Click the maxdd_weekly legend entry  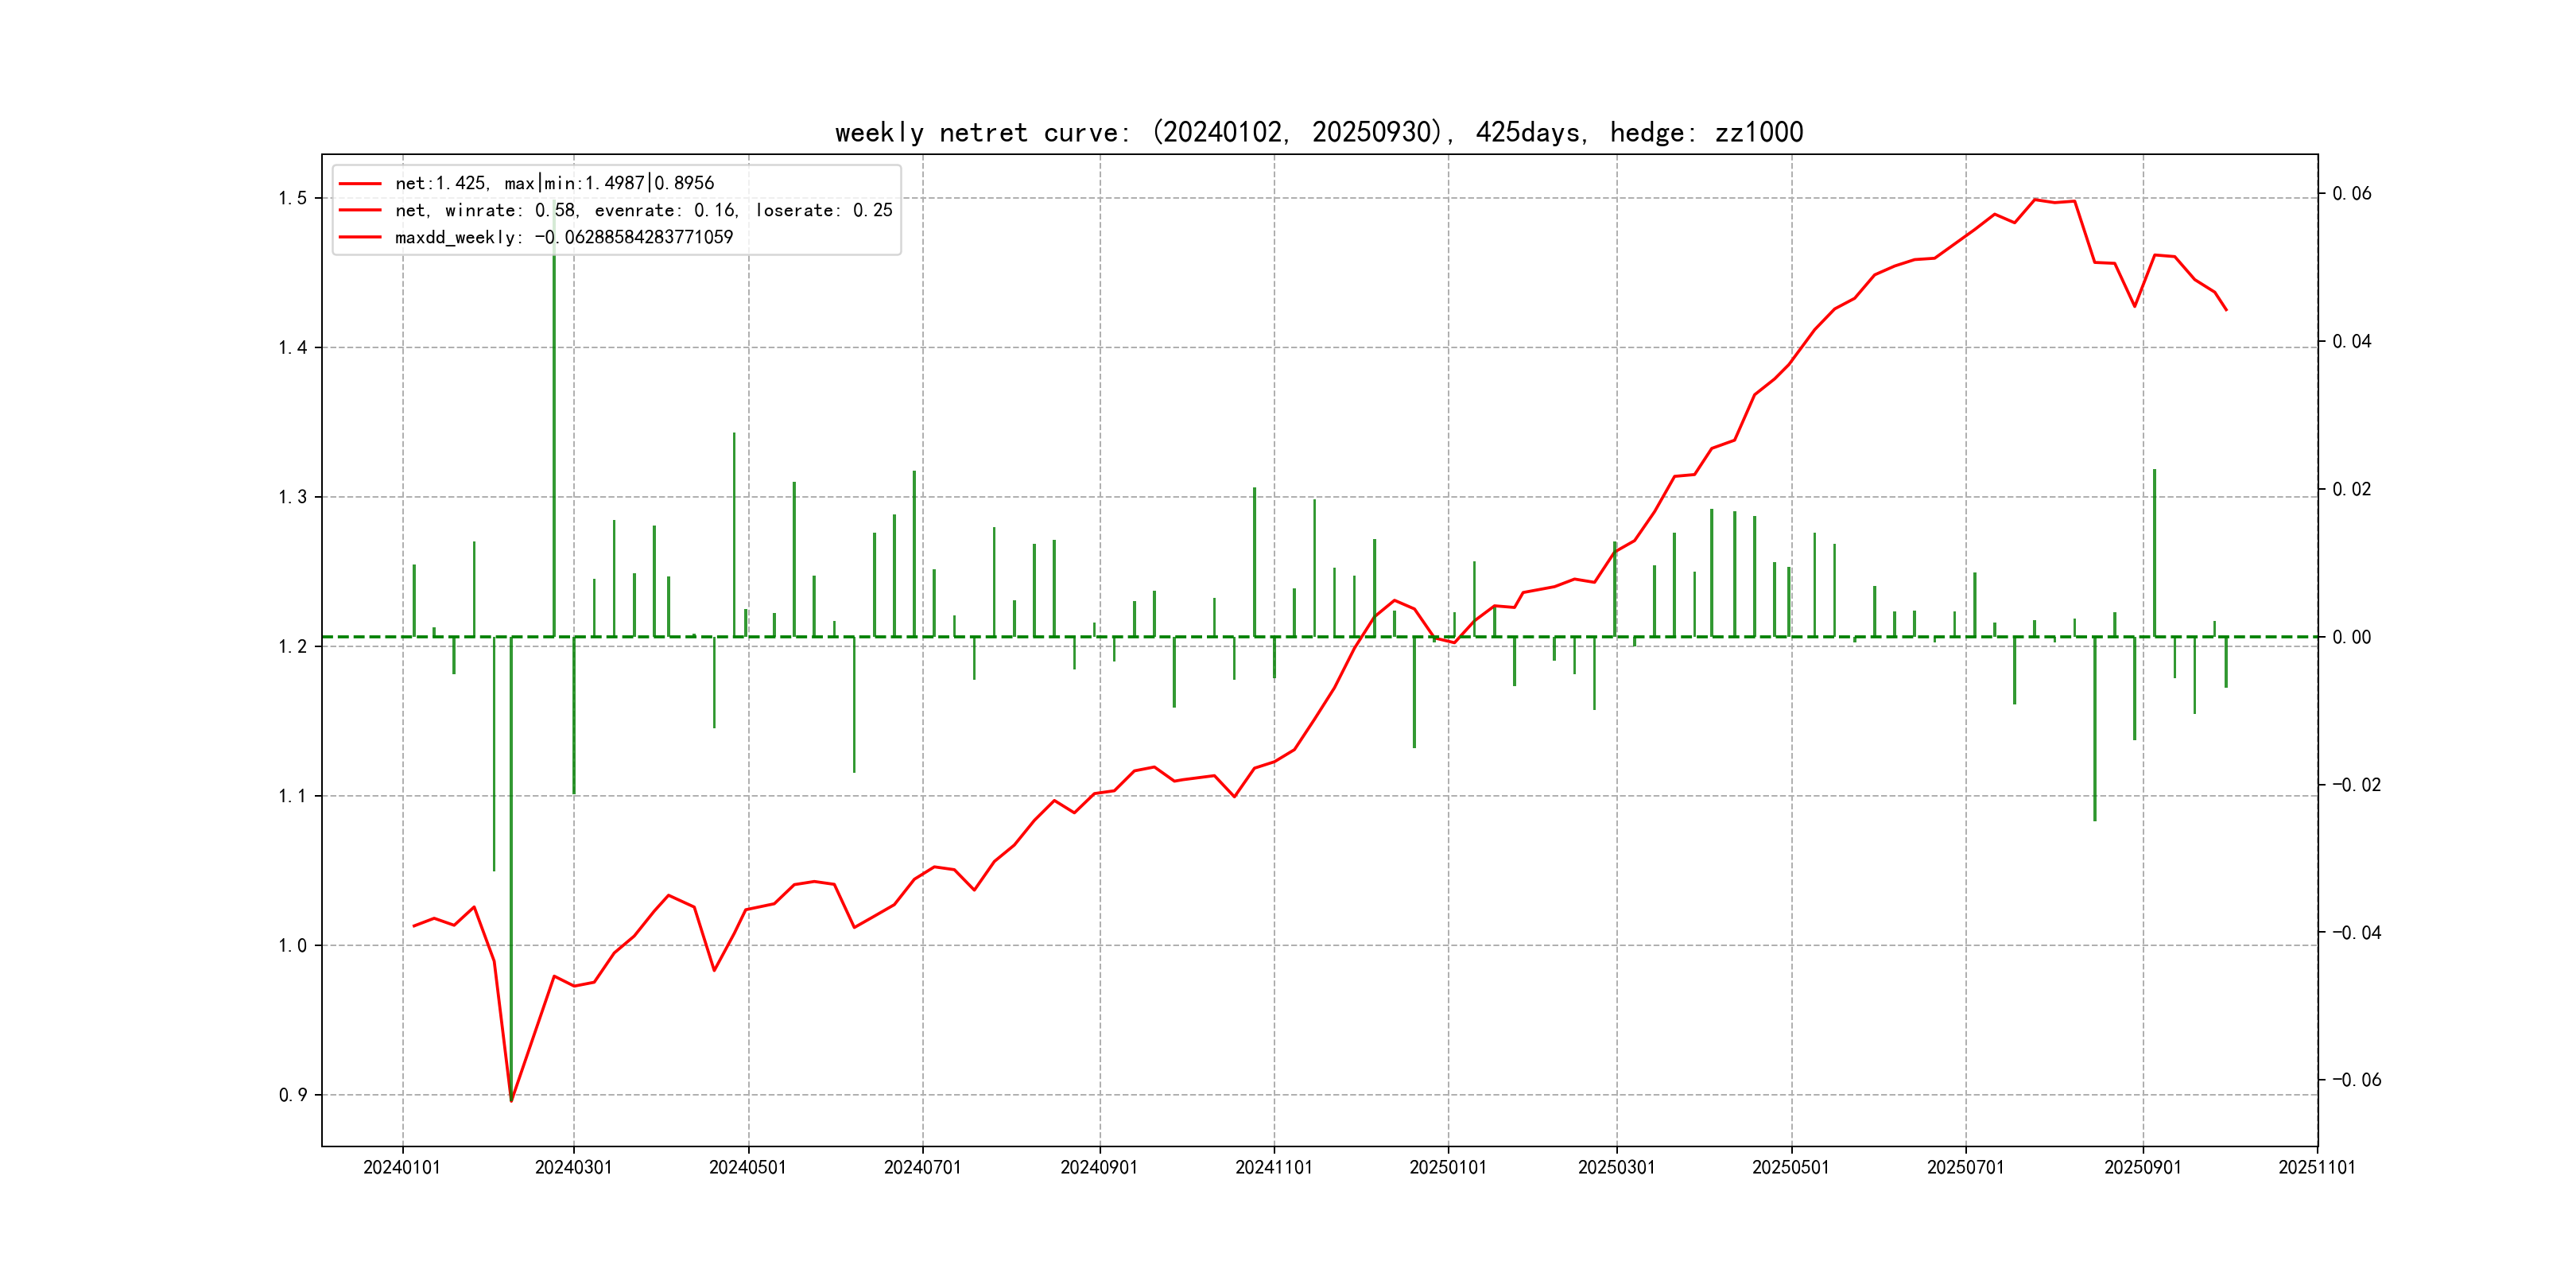coord(563,237)
